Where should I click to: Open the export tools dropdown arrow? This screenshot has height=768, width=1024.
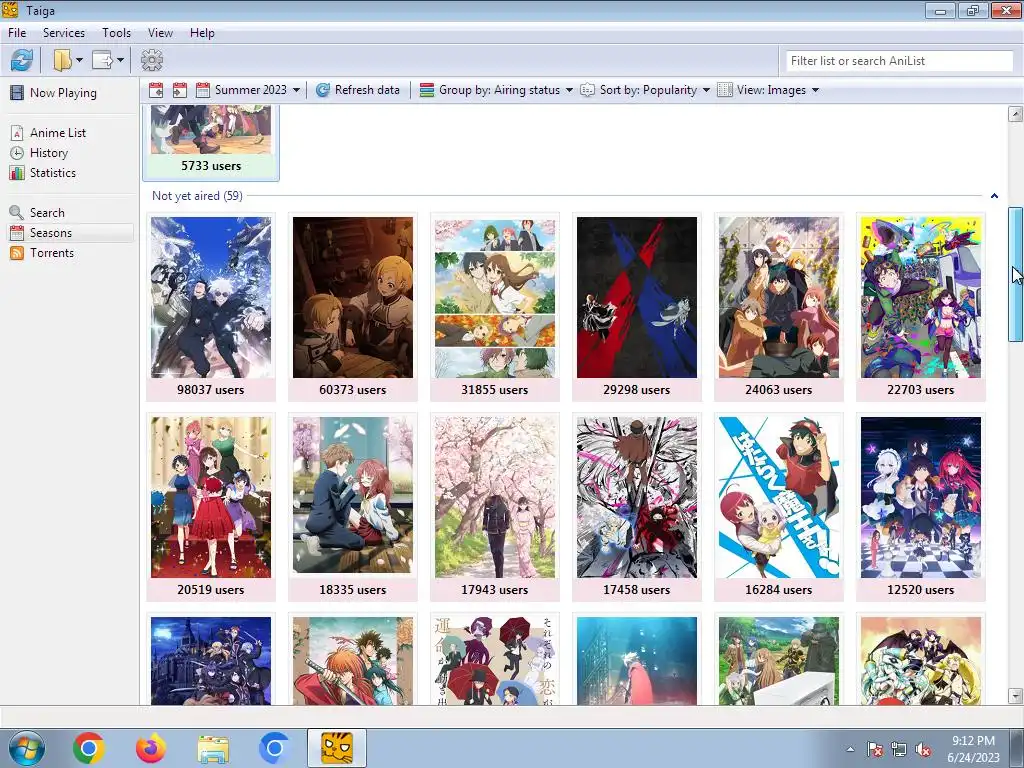coord(120,61)
